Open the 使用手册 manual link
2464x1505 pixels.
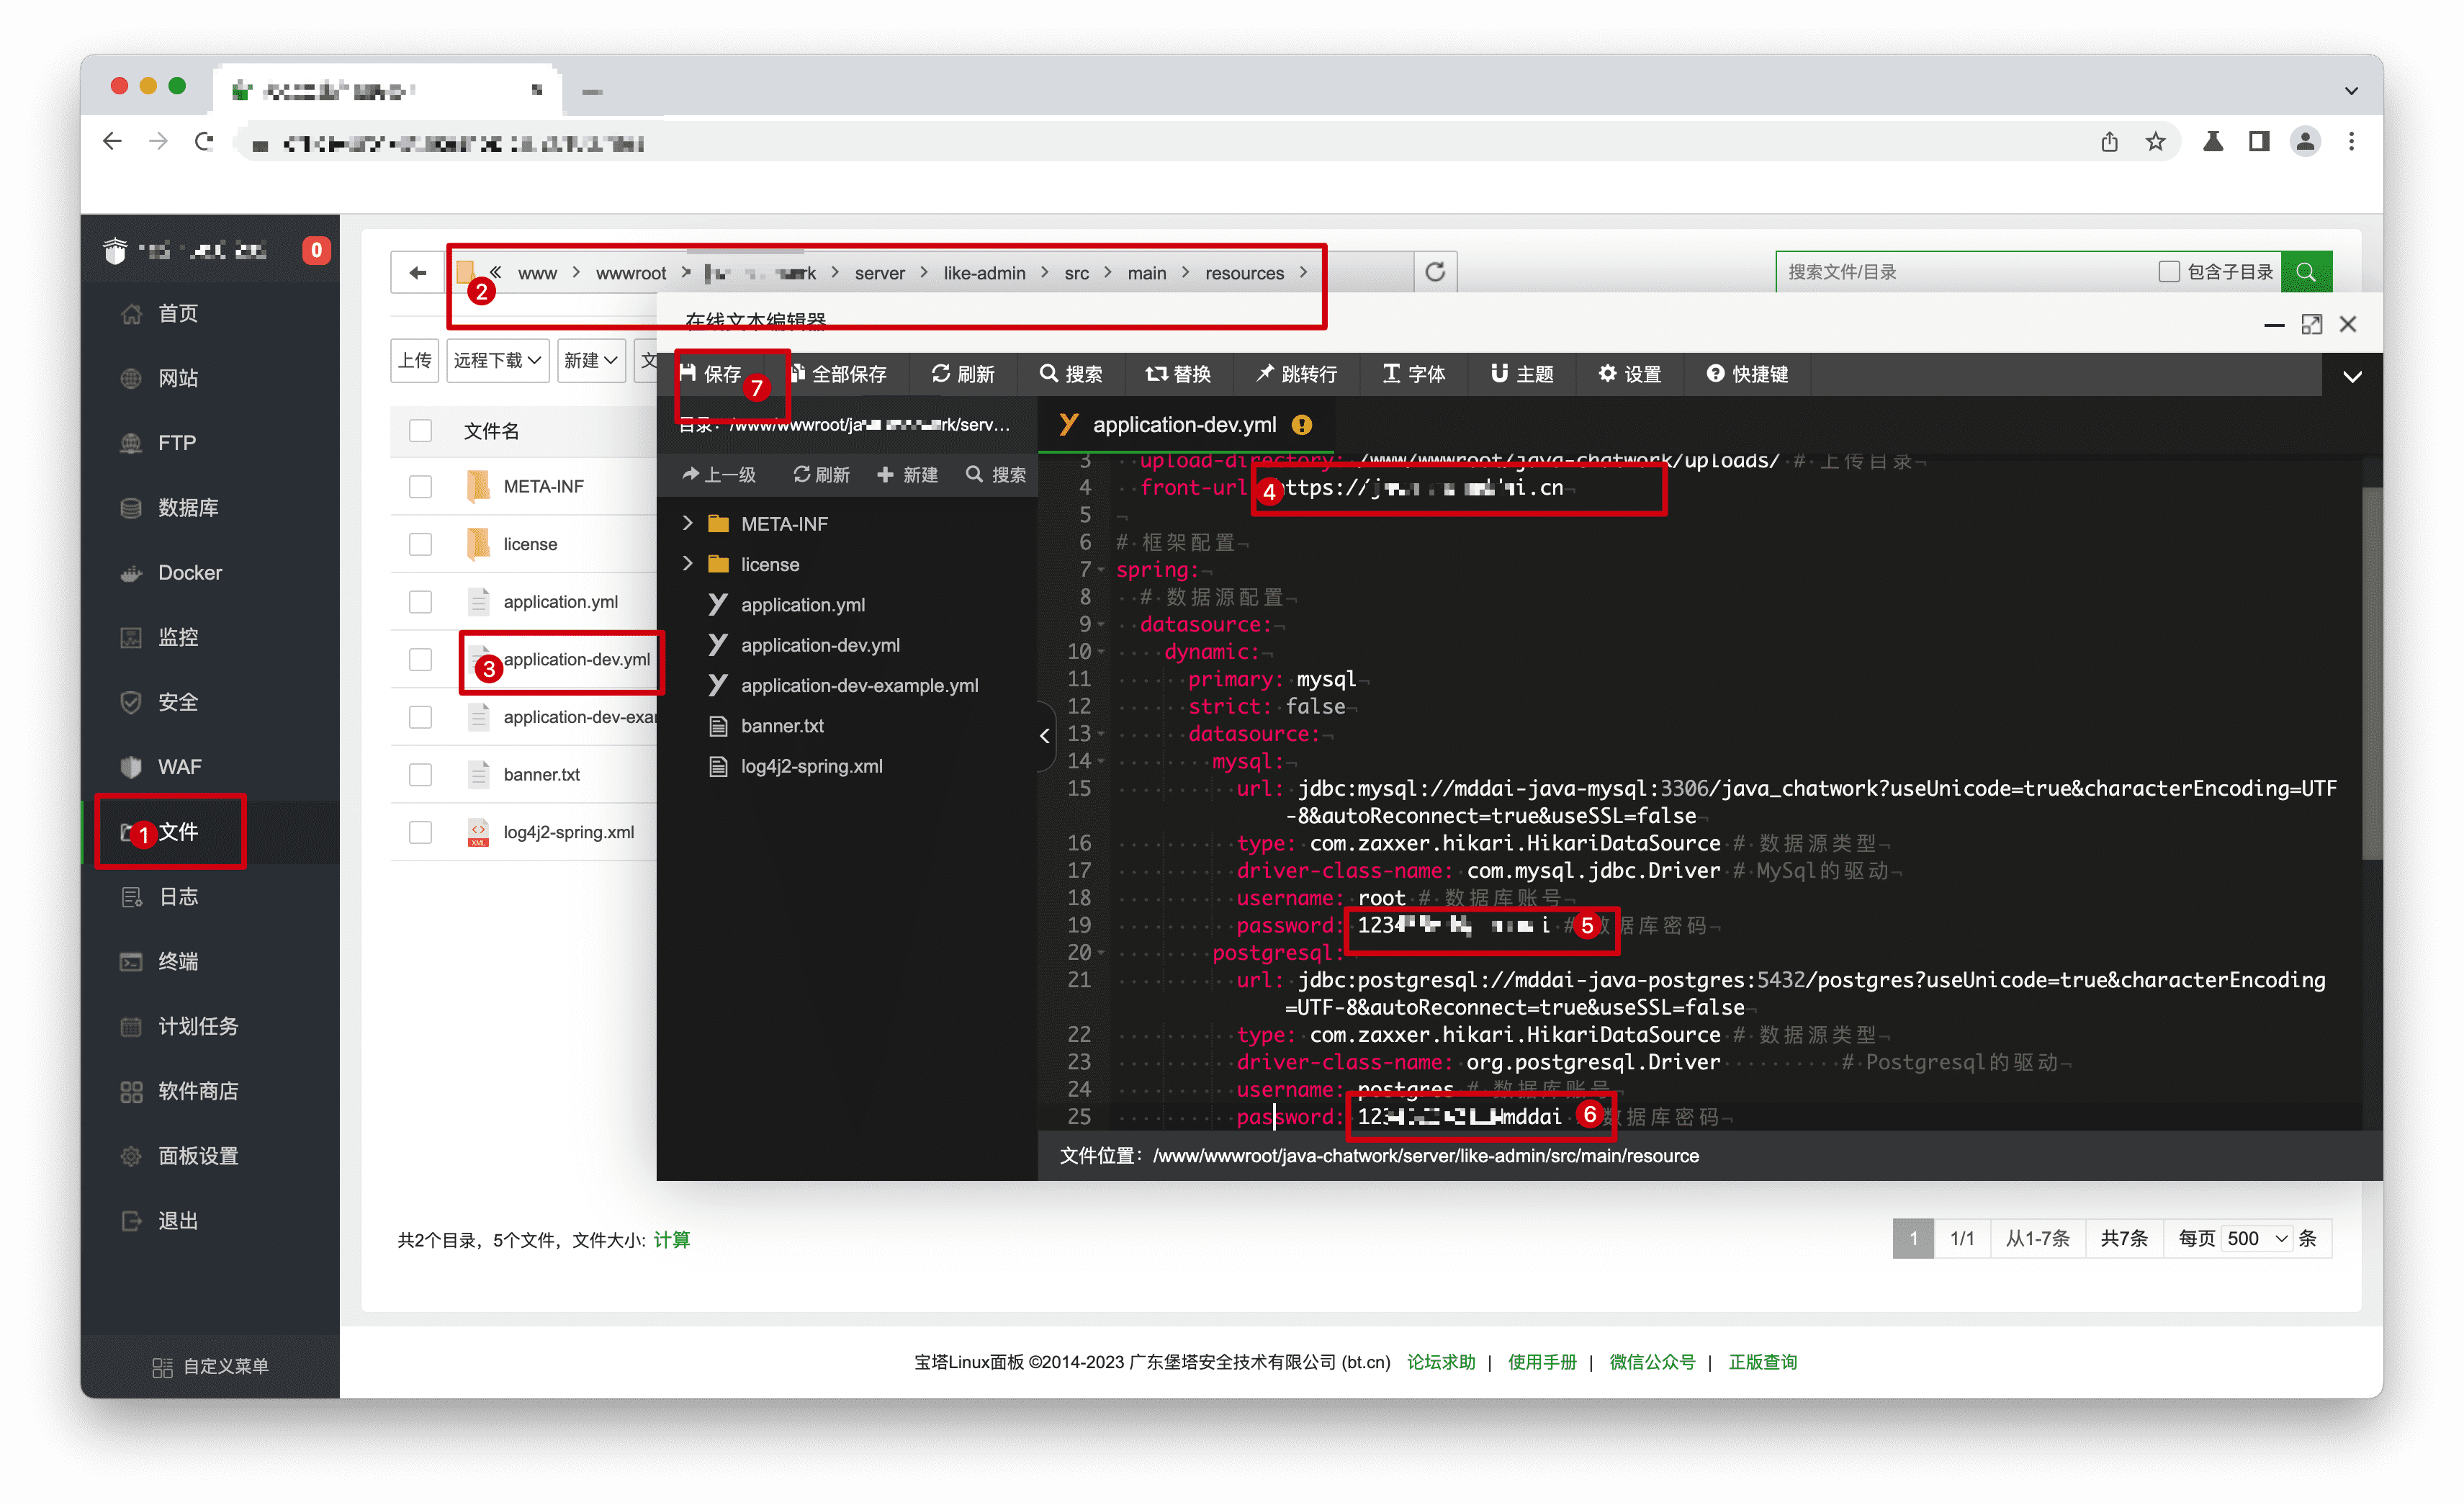point(1541,1362)
